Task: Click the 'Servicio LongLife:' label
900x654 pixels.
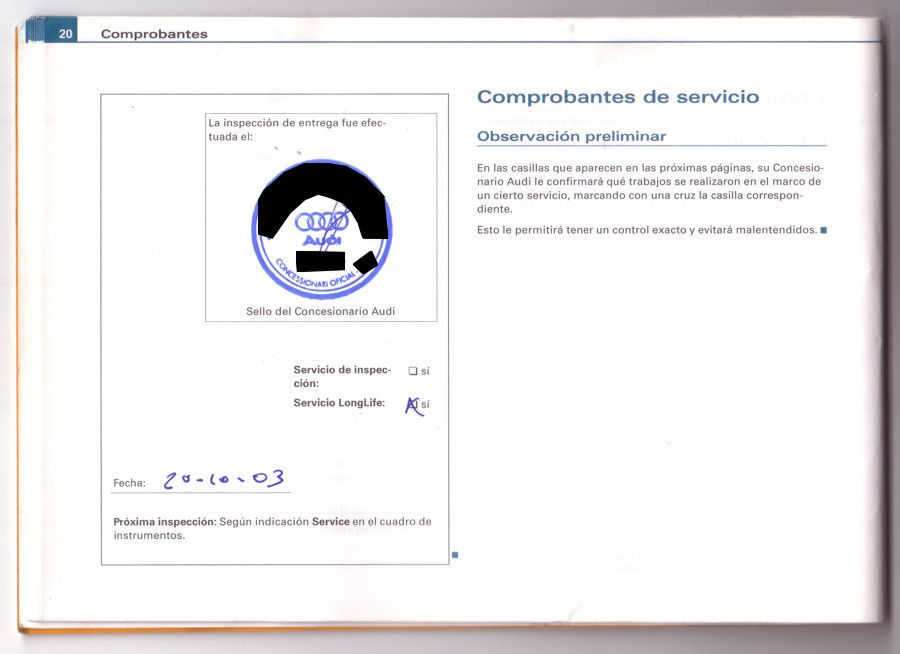Action: (339, 403)
